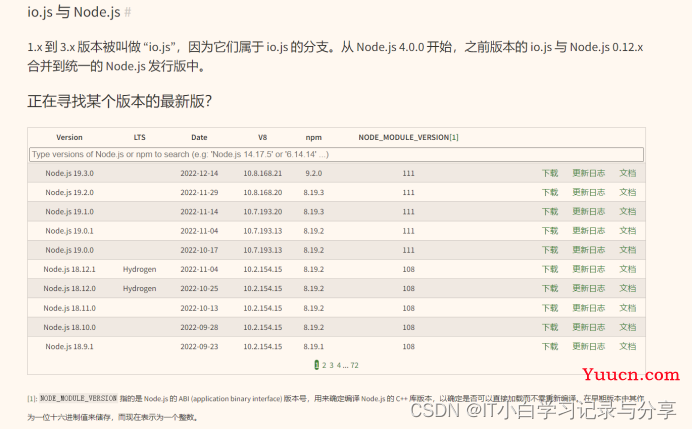Go to pagination page 2
The width and height of the screenshot is (692, 429).
[324, 365]
